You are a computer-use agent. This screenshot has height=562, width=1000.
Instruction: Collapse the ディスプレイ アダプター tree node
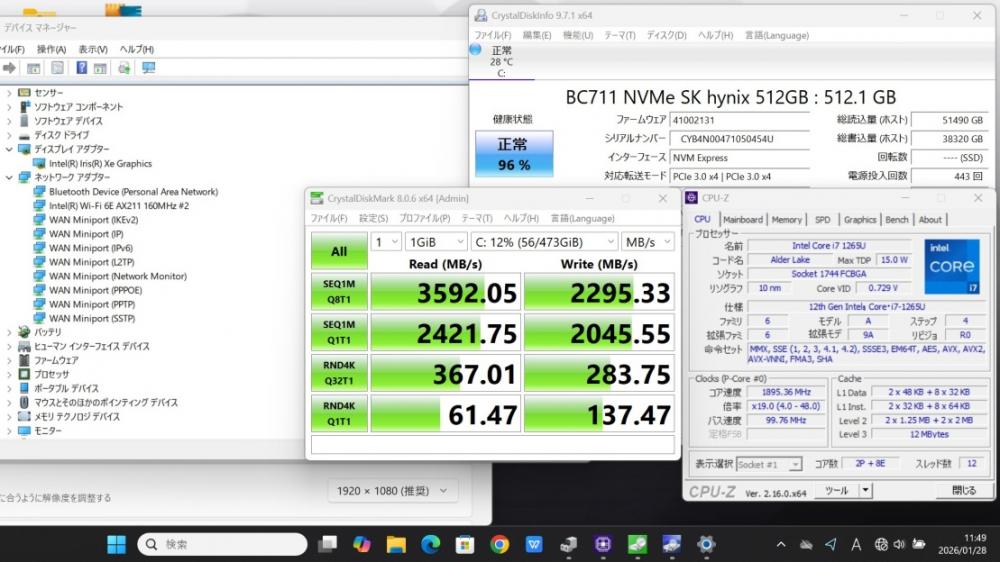[10, 149]
